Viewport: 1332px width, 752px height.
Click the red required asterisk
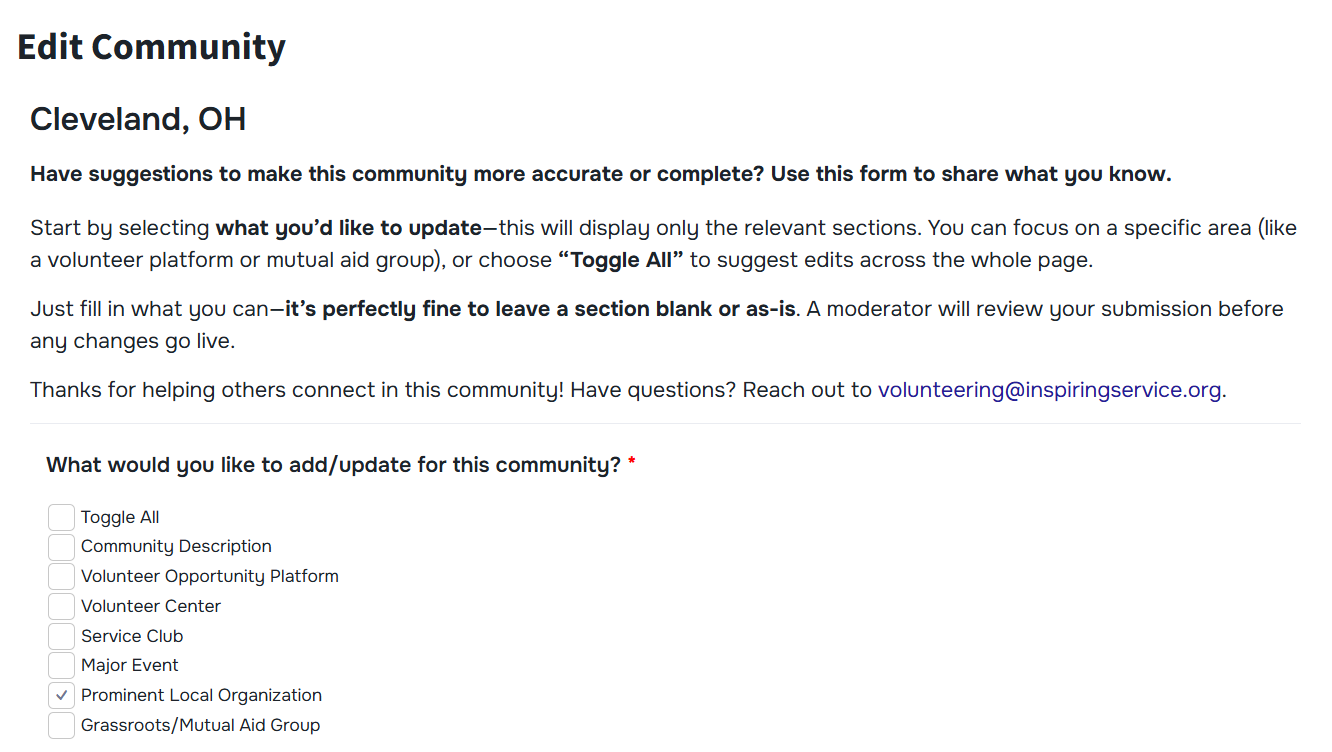(x=632, y=465)
